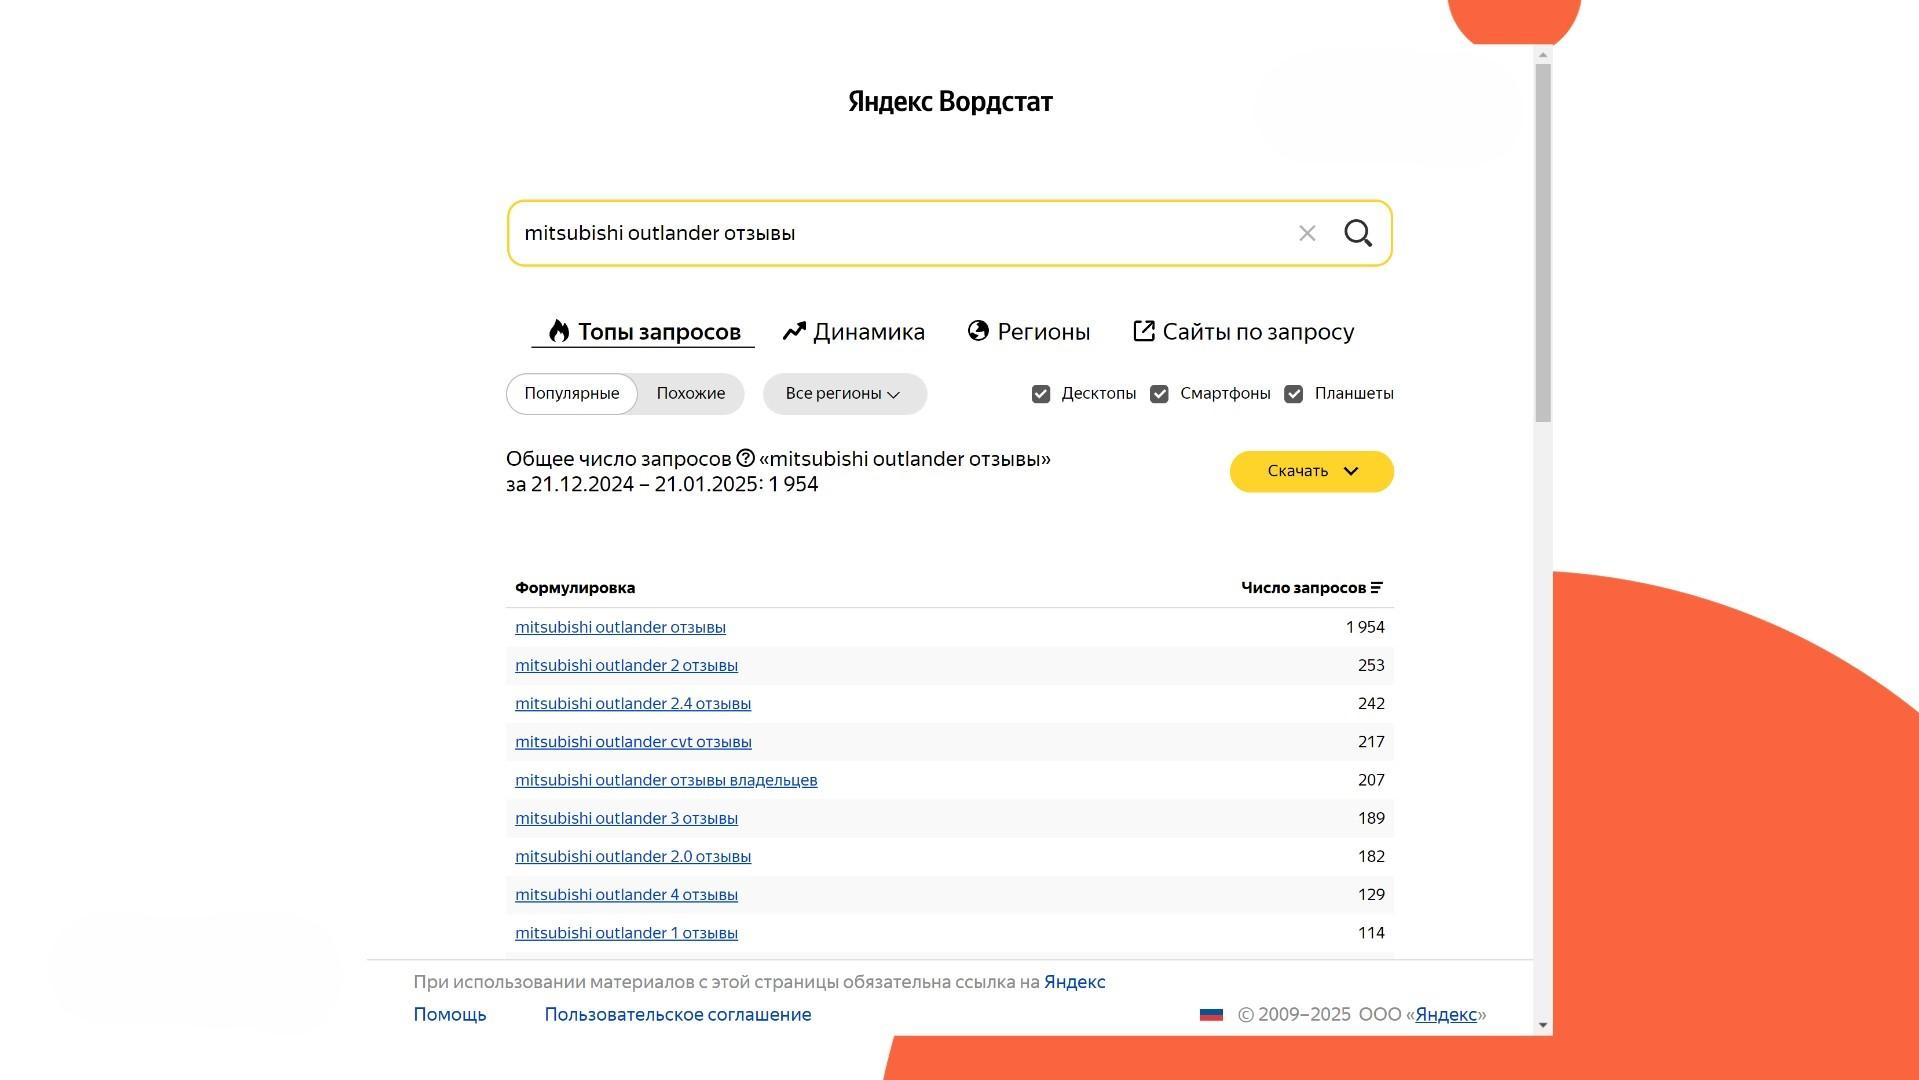Open the Топы запросов tab
Image resolution: width=1919 pixels, height=1080 pixels.
click(x=643, y=332)
